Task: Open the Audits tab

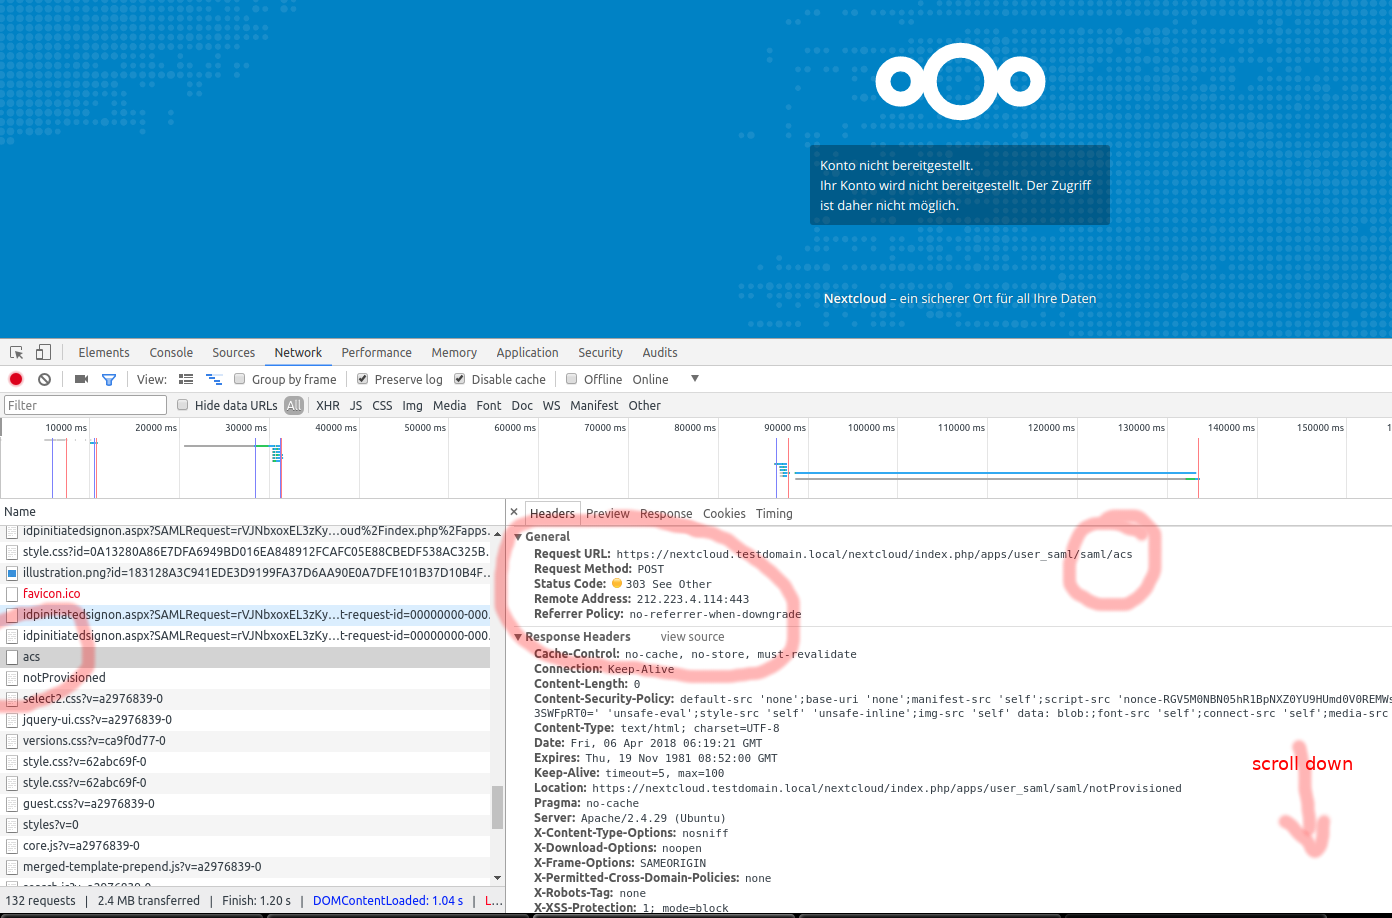Action: coord(660,353)
